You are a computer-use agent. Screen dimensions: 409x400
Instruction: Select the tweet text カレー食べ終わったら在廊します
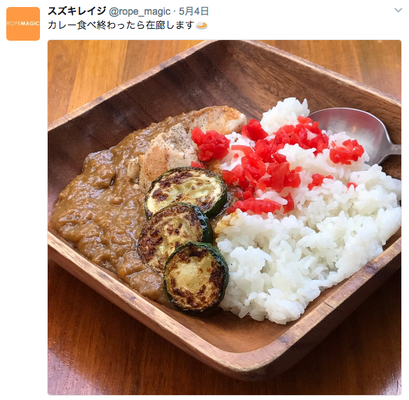point(121,25)
